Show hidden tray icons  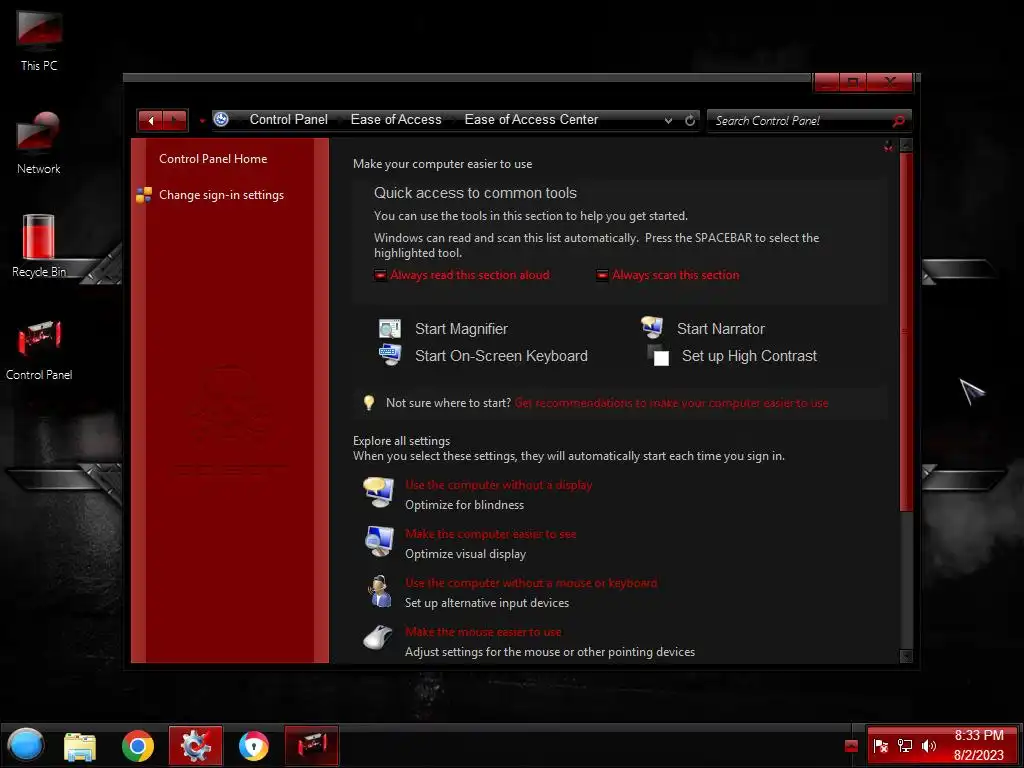(x=851, y=746)
